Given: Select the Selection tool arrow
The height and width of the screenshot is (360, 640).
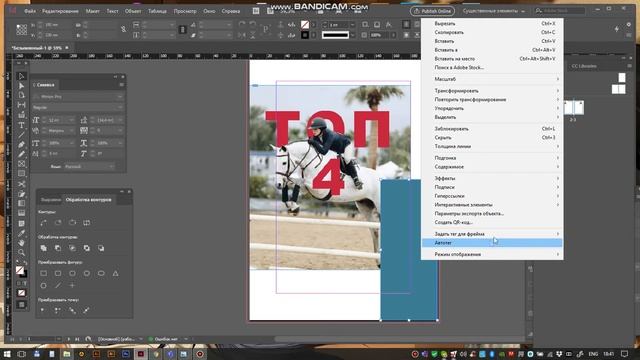Looking at the screenshot, I should click(x=21, y=76).
